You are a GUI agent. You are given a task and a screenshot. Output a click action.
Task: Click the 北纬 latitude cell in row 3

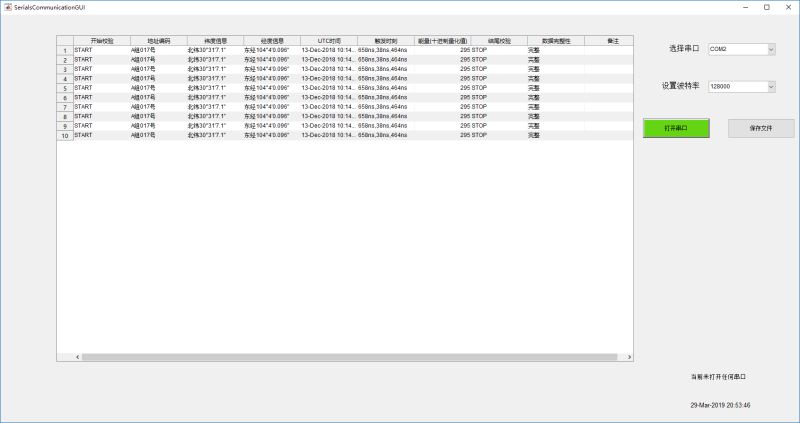coord(215,69)
